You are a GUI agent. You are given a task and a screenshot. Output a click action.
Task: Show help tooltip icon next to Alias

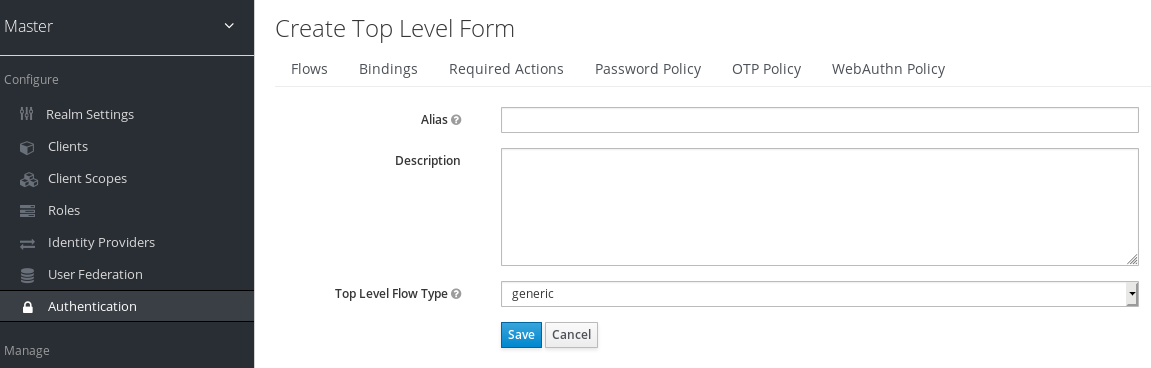tap(456, 120)
